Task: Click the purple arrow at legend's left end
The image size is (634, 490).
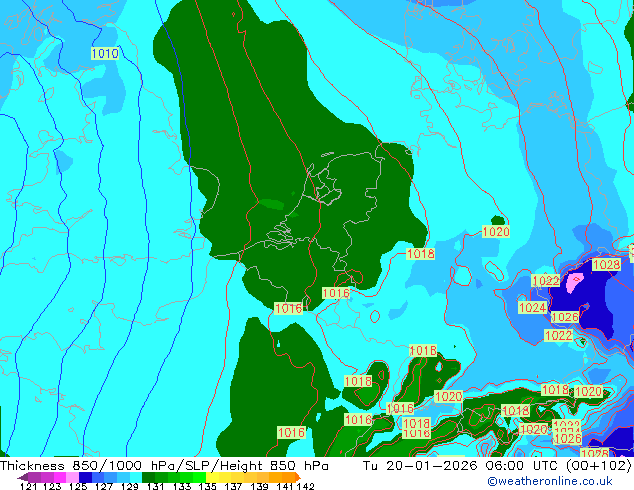Action: tap(23, 477)
